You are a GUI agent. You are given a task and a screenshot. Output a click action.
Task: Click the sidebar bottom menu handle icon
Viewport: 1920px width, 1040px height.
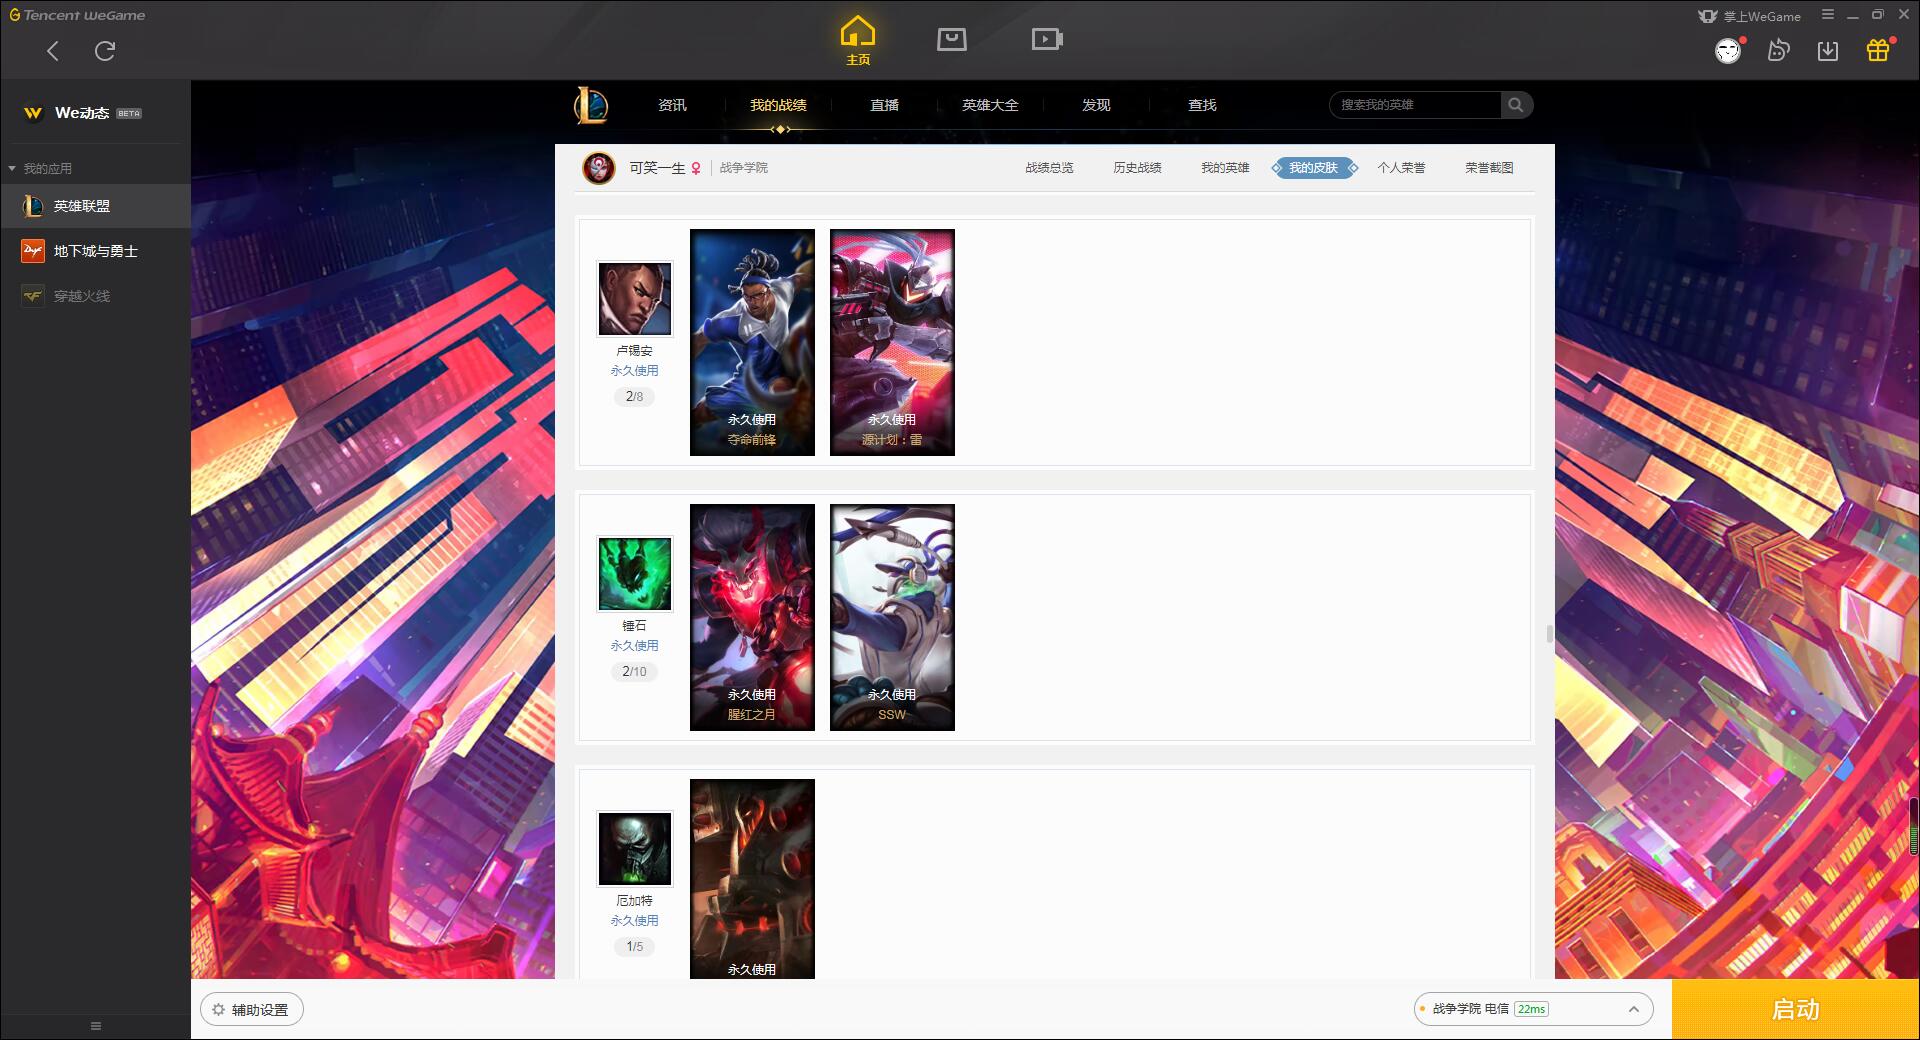pos(96,1026)
